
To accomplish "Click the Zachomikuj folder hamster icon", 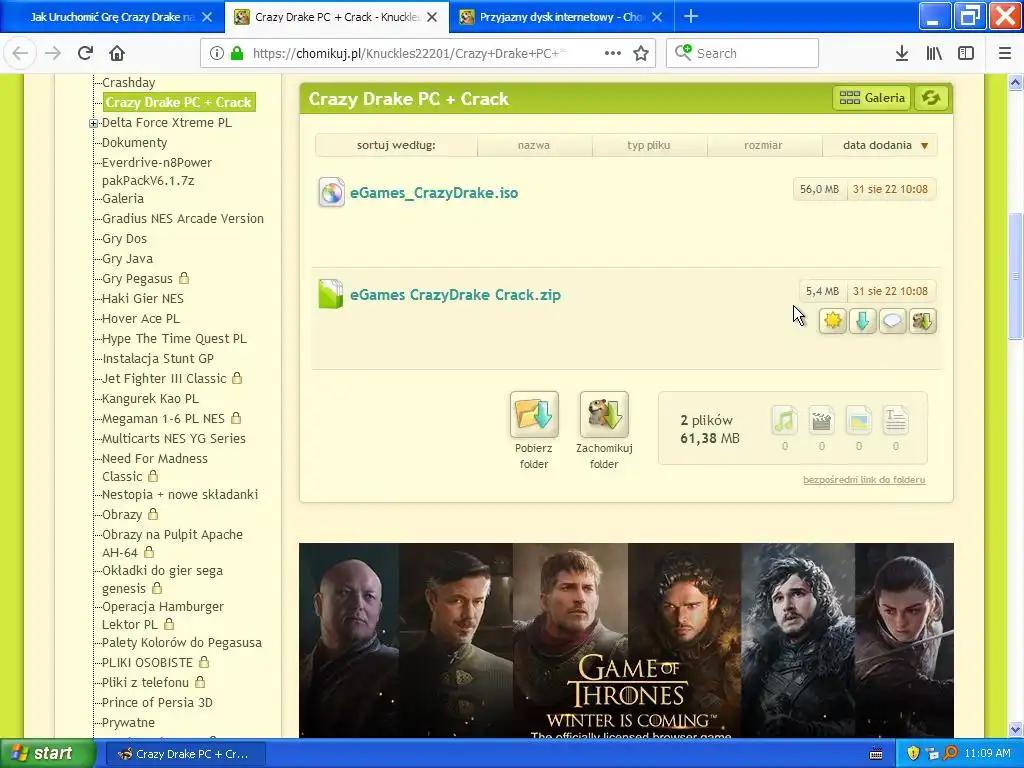I will (x=604, y=414).
